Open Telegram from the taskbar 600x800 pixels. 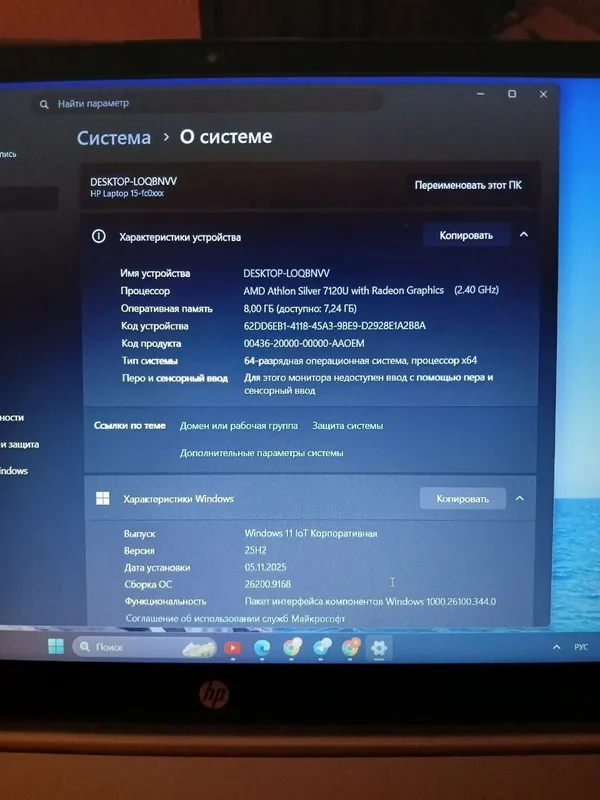pos(322,647)
